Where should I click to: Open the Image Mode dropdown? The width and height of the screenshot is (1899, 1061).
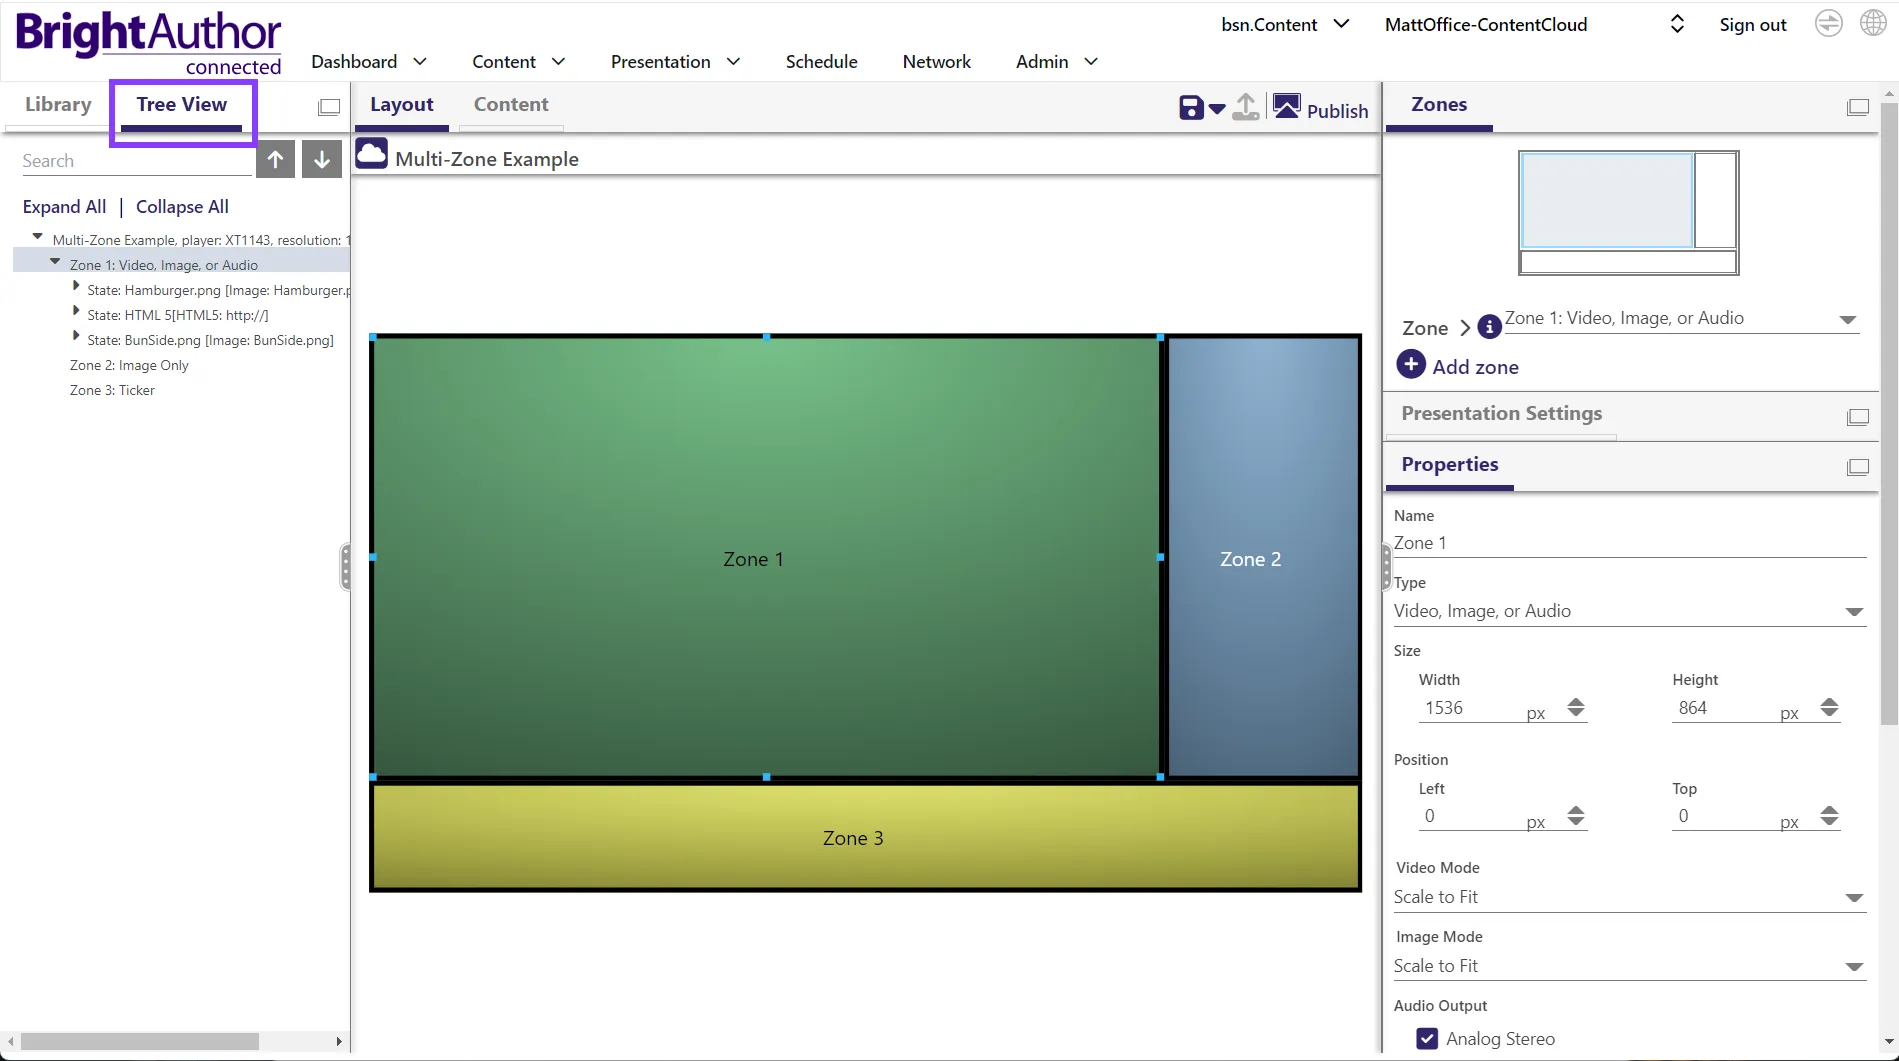tap(1629, 966)
